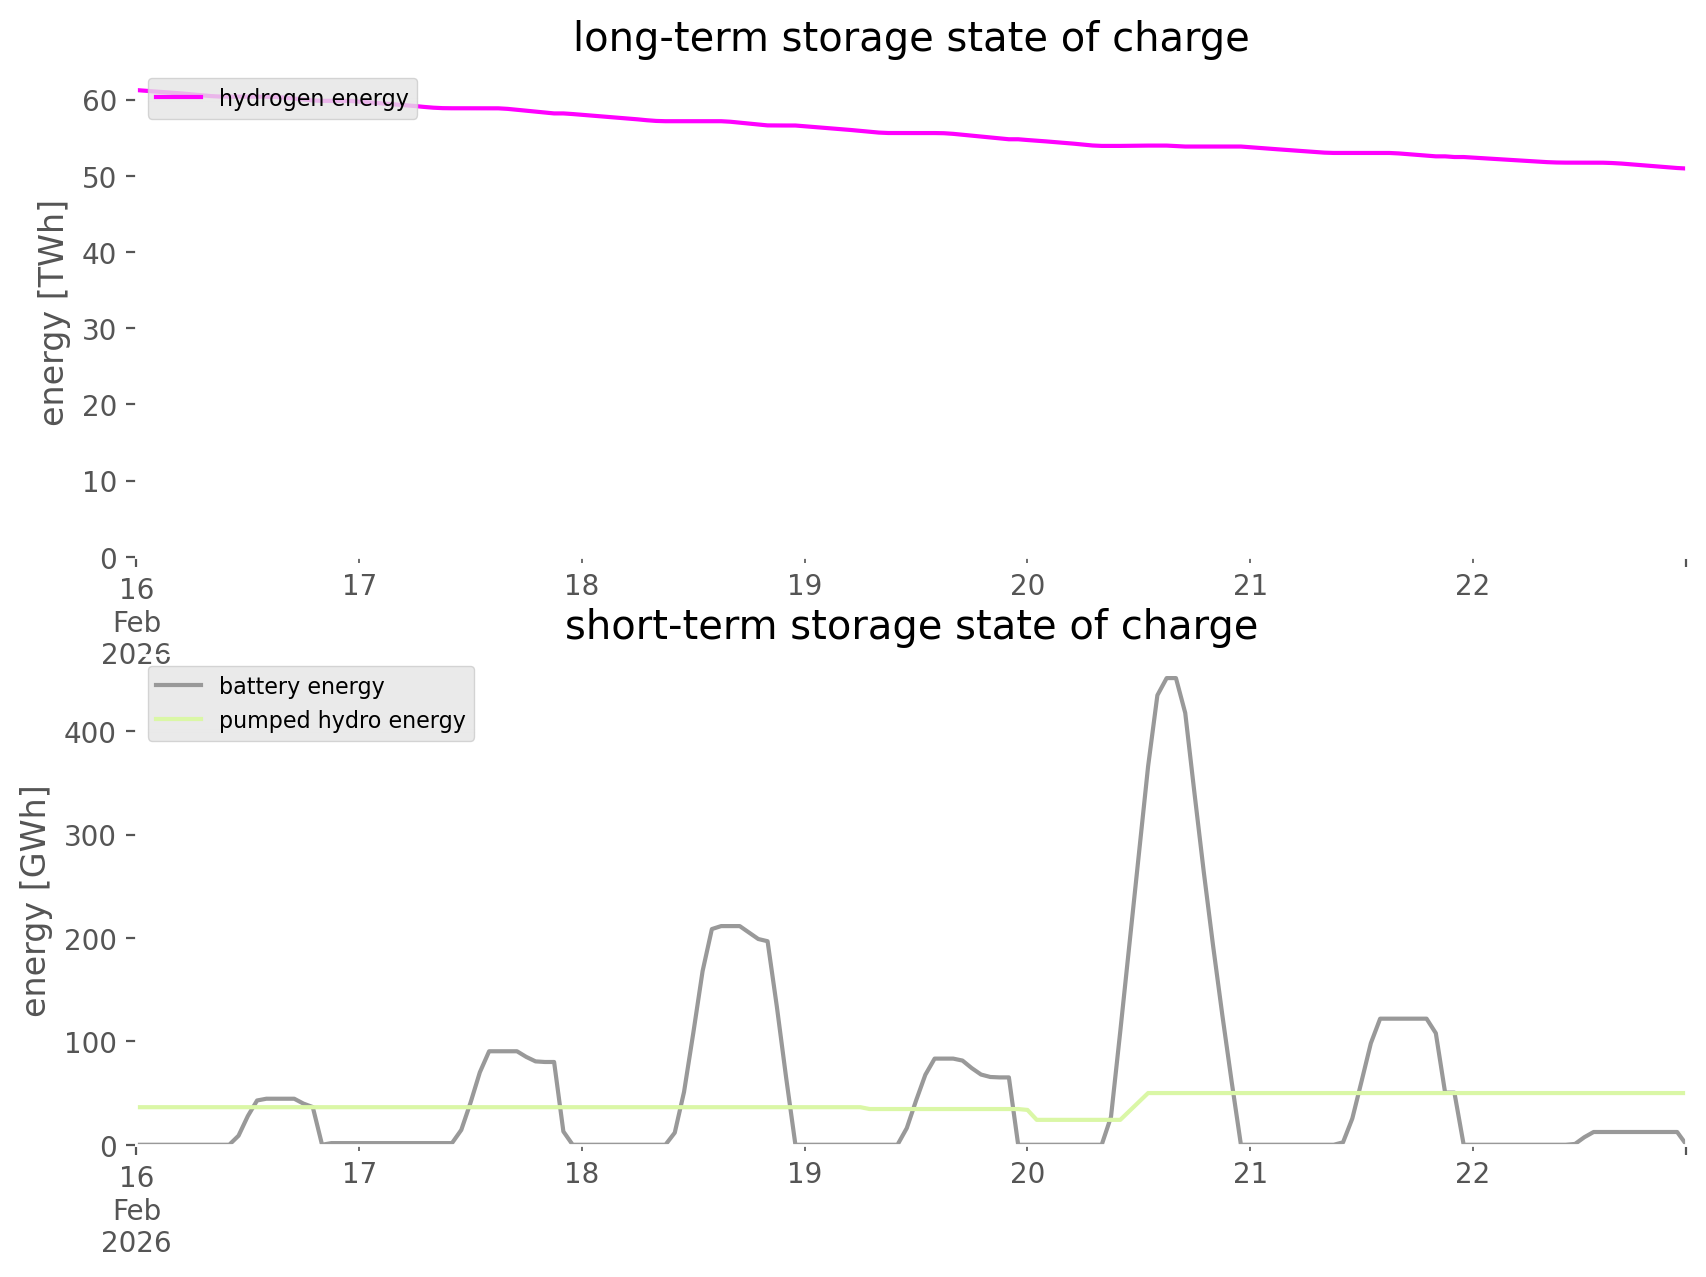Click the magenta hydrogen energy legend line
This screenshot has width=1706, height=1277.
[x=180, y=98]
